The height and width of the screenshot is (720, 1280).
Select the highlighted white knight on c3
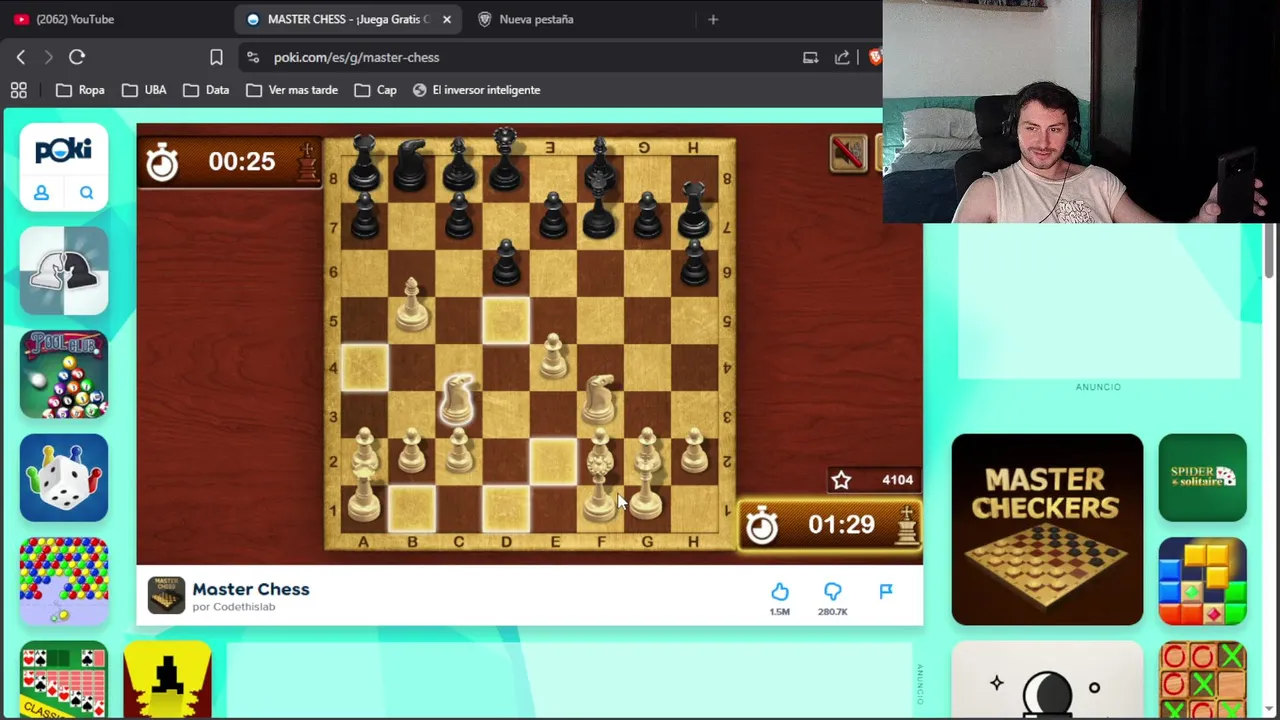click(x=458, y=402)
